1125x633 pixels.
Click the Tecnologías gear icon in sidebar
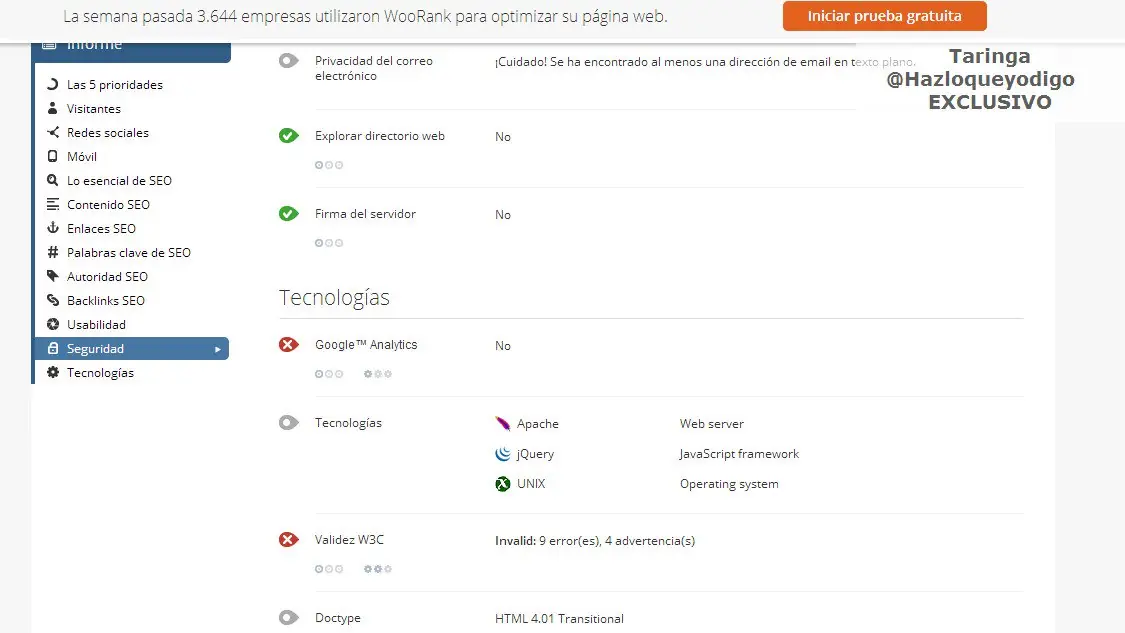click(53, 373)
